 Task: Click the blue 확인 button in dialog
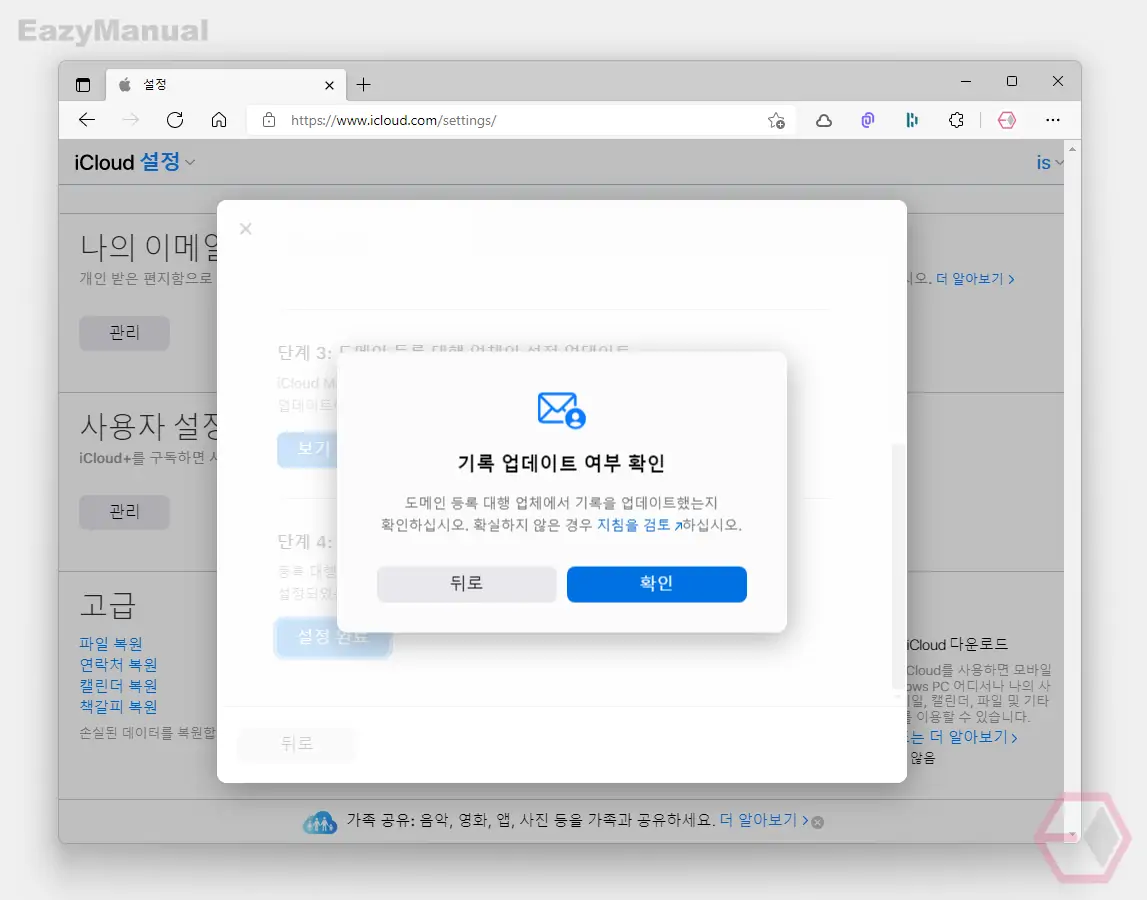656,584
